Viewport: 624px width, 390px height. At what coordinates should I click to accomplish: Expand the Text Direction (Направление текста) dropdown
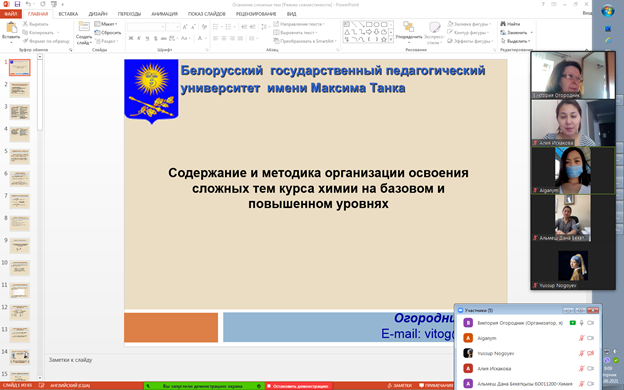click(299, 24)
